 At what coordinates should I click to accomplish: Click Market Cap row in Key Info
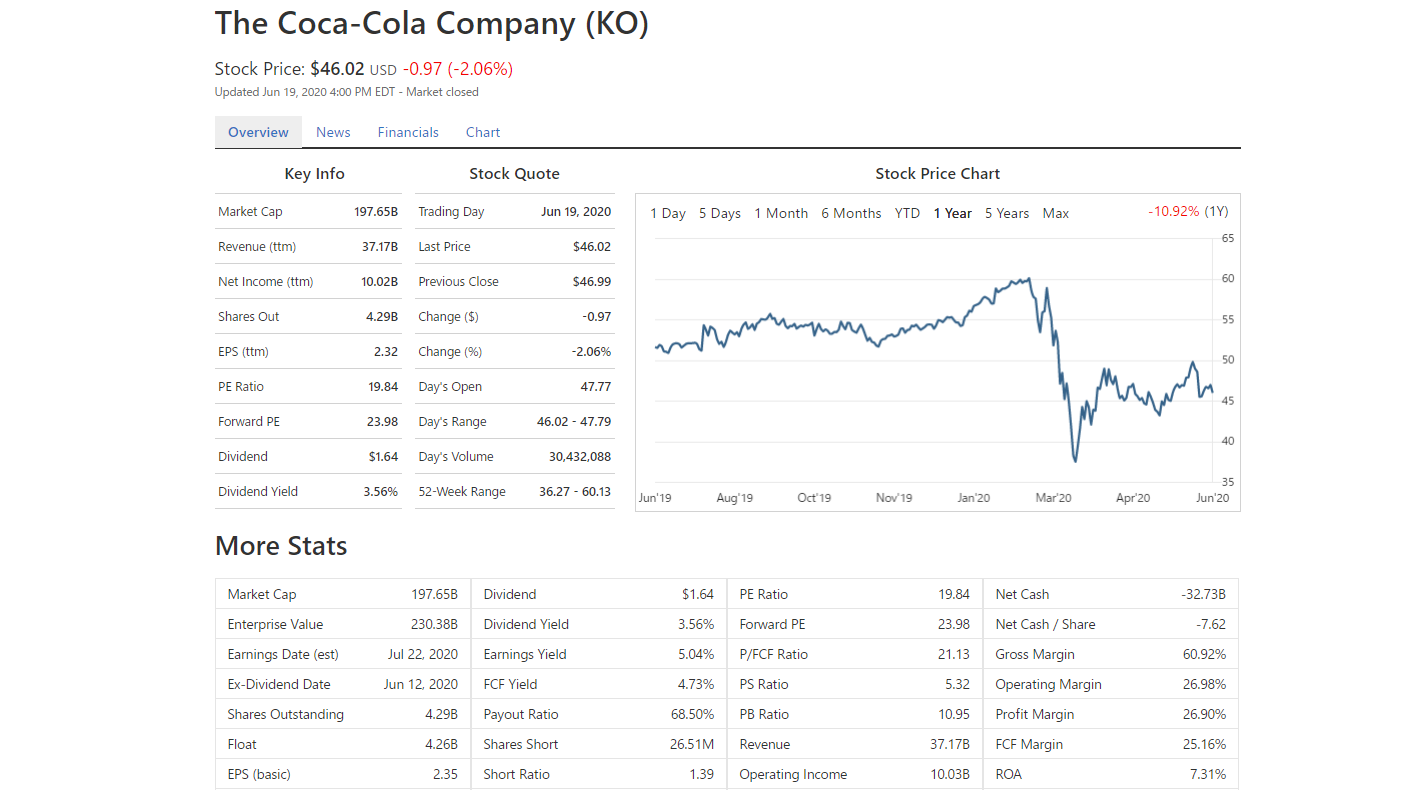(308, 211)
